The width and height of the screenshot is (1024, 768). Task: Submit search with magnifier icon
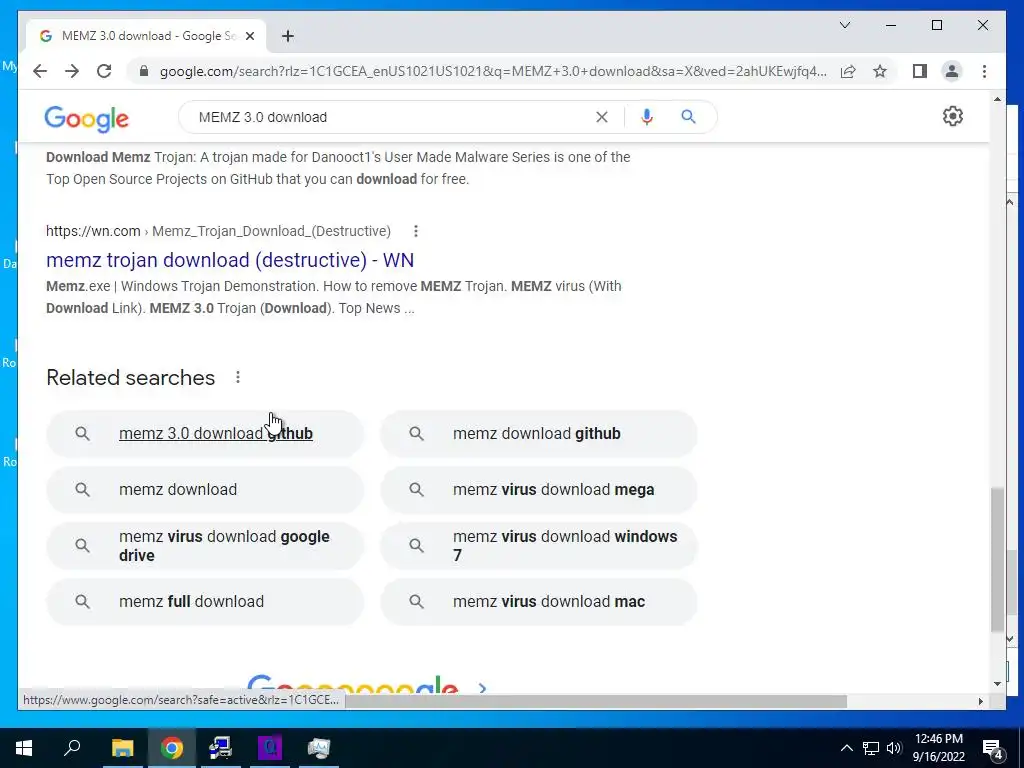tap(688, 117)
